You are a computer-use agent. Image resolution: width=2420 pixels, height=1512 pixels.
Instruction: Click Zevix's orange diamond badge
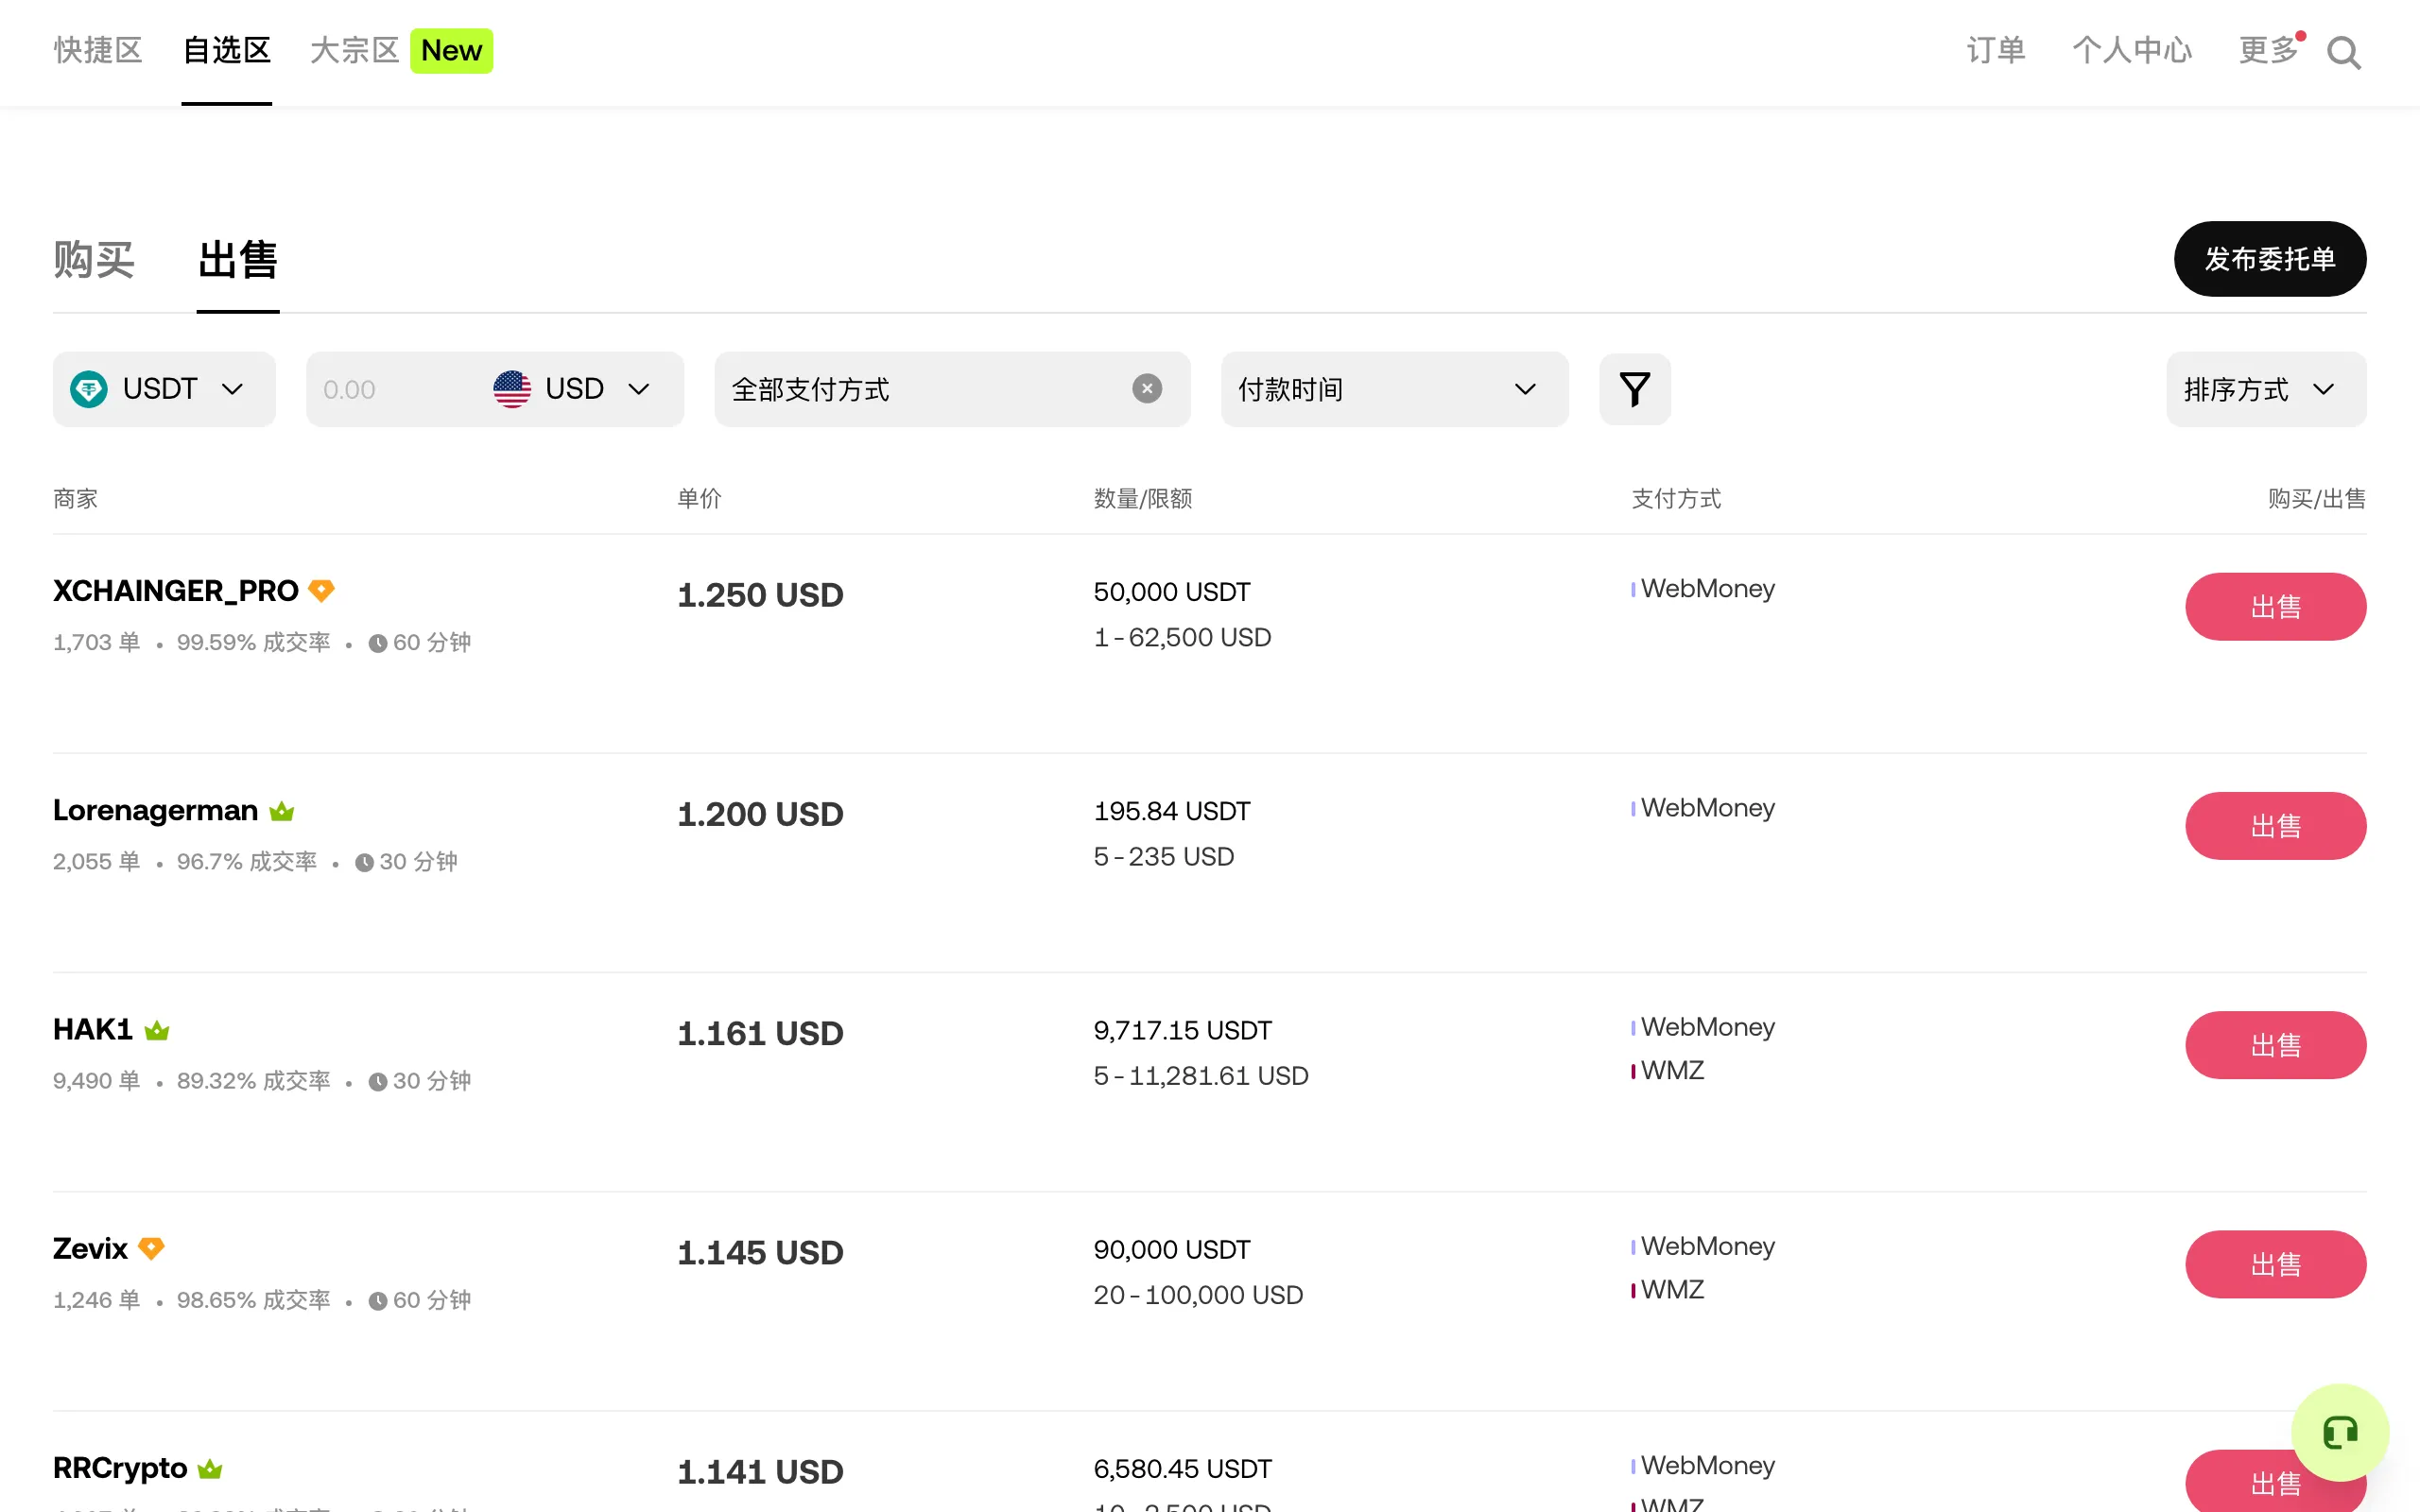[151, 1249]
